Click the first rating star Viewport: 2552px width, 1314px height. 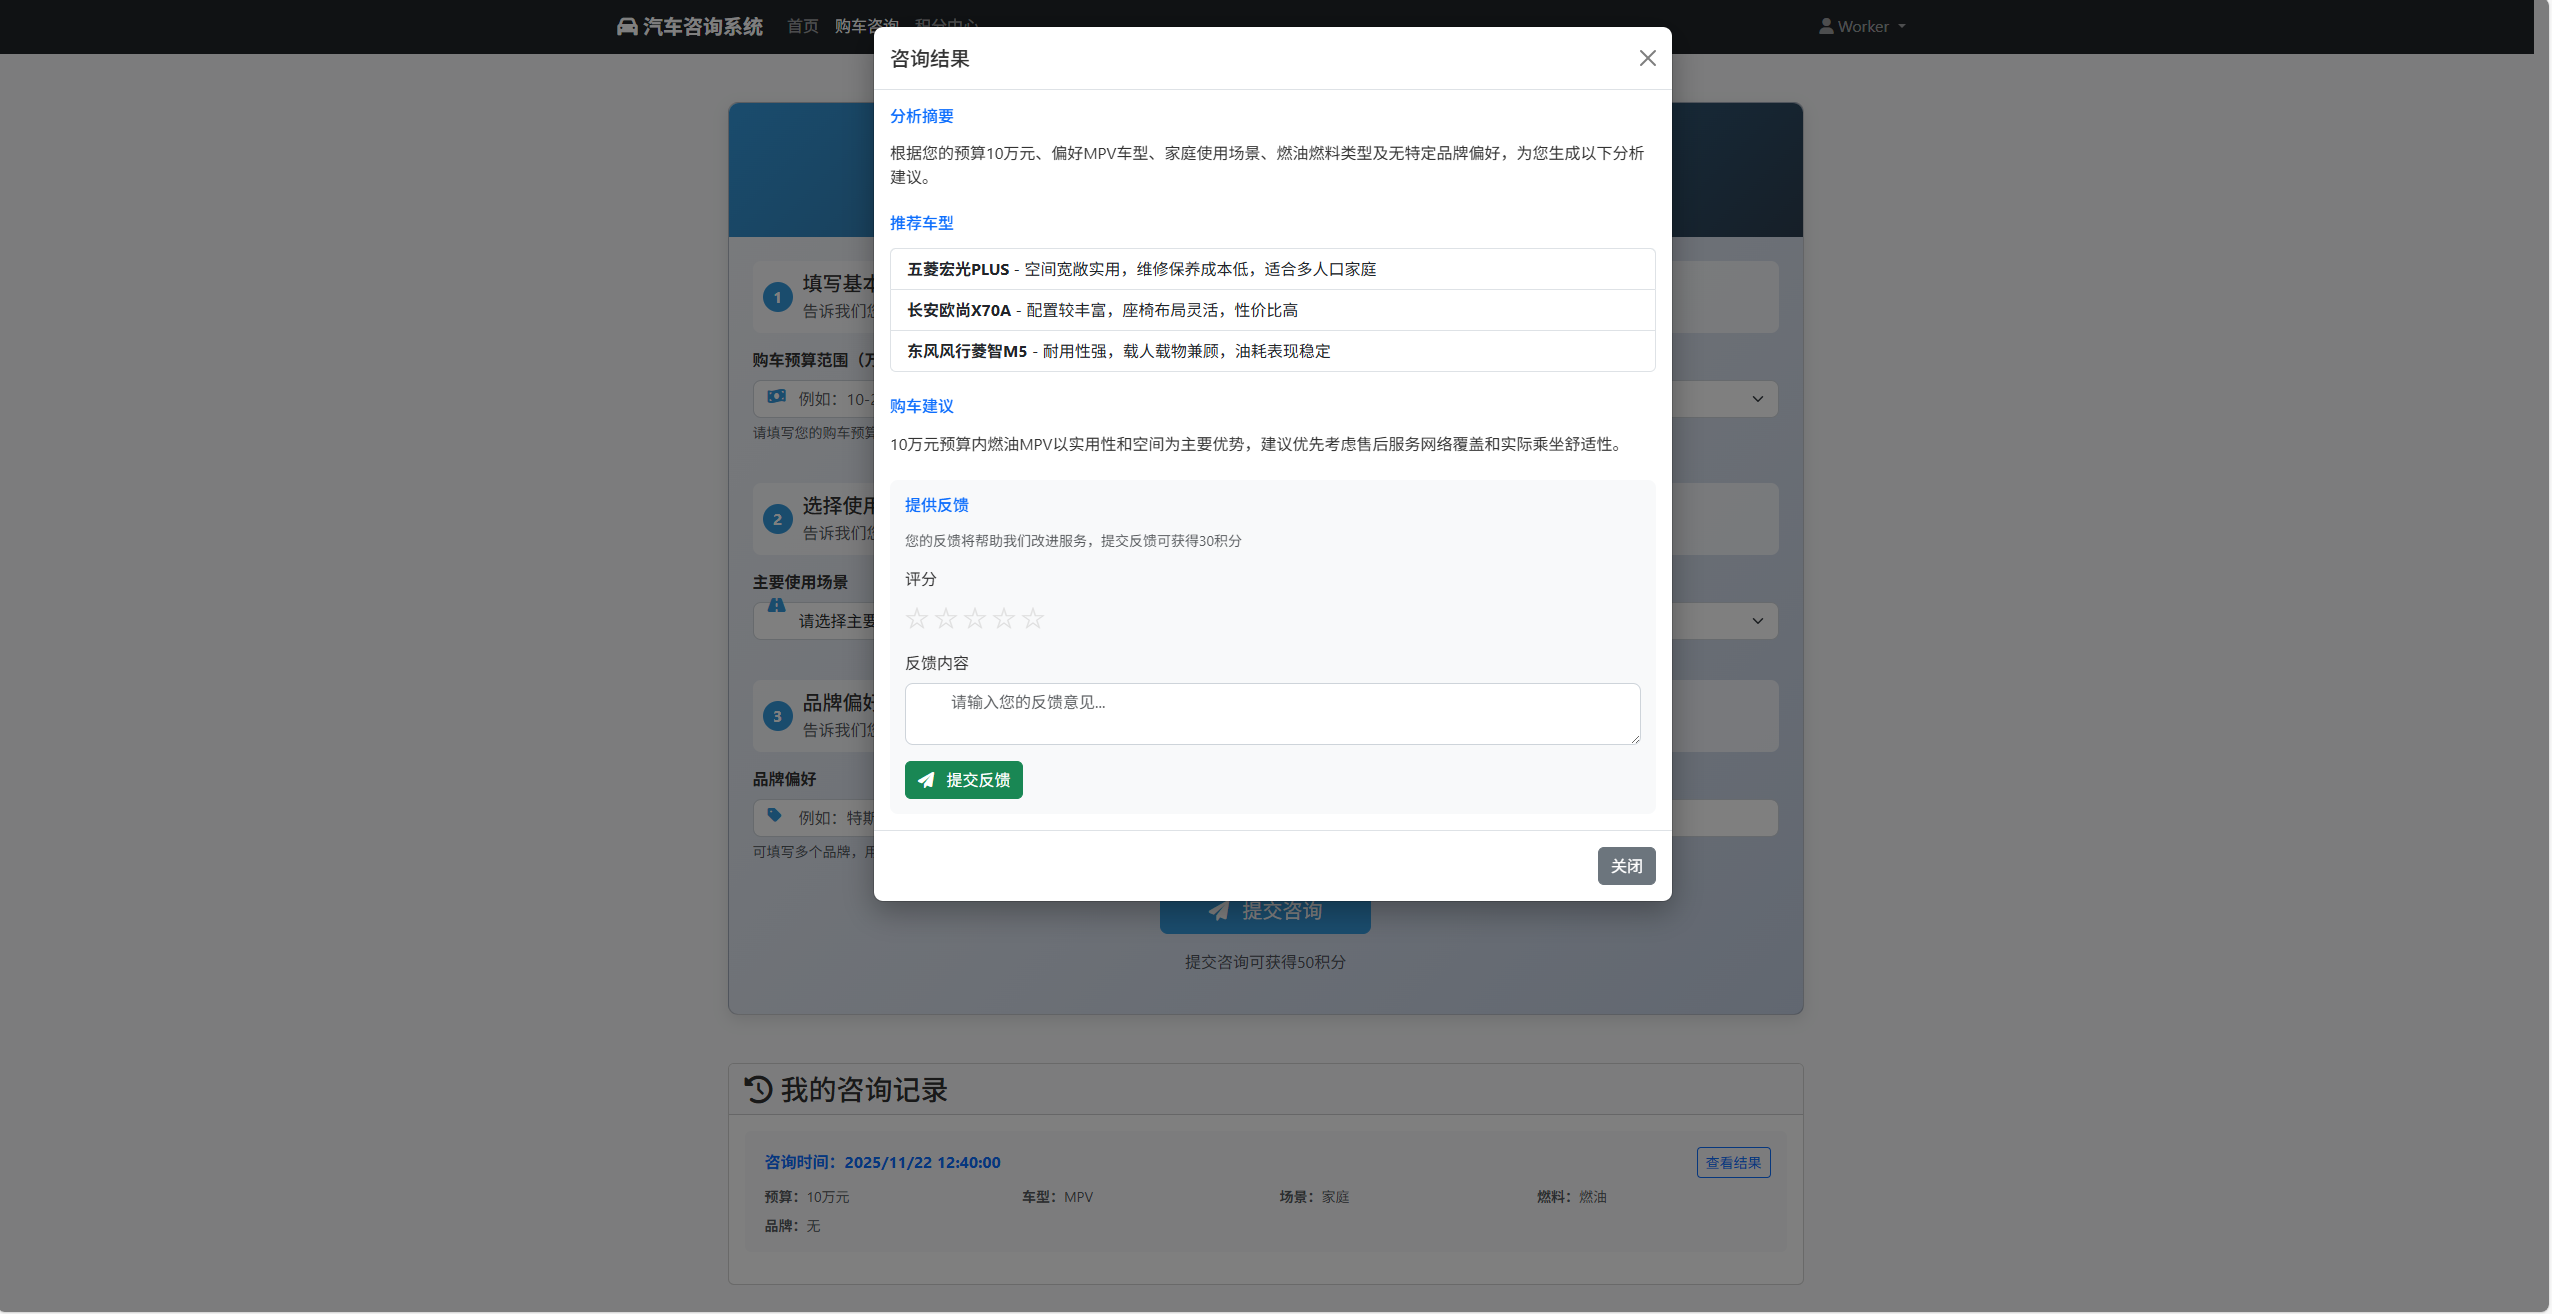[917, 618]
